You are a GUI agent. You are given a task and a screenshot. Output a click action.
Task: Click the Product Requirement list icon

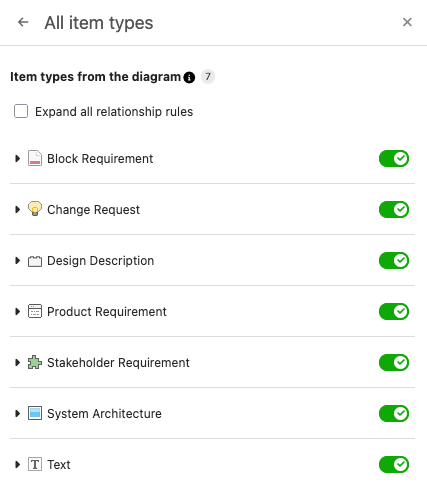pos(35,311)
